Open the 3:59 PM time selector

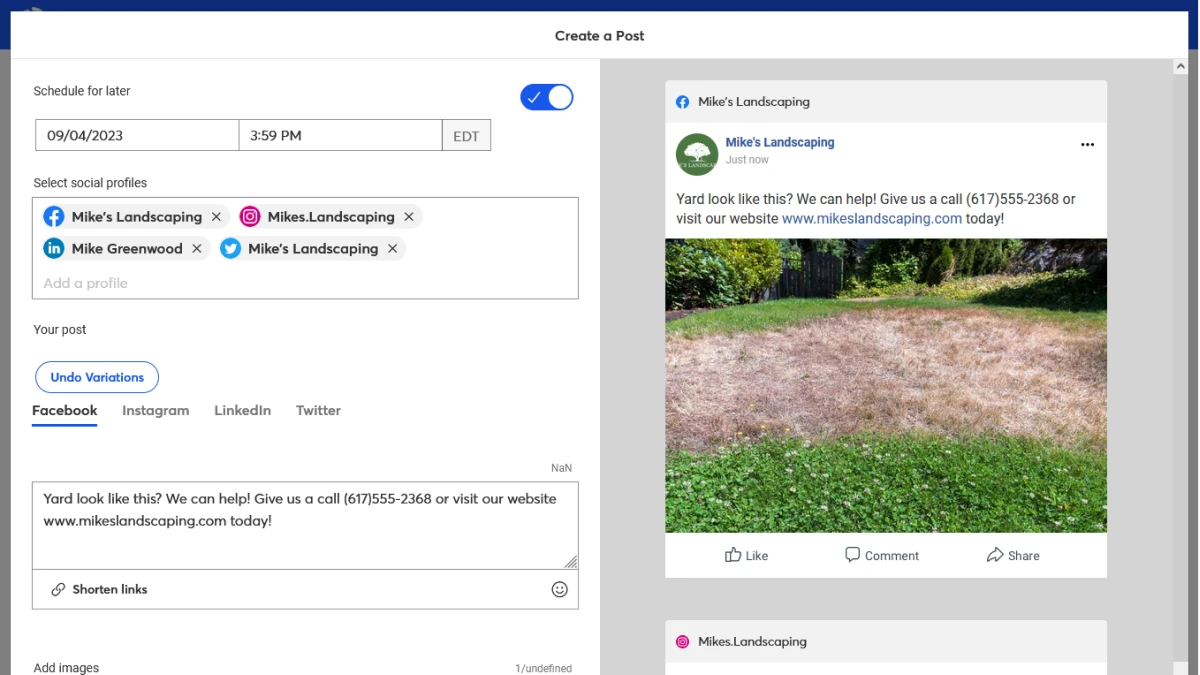pos(340,135)
